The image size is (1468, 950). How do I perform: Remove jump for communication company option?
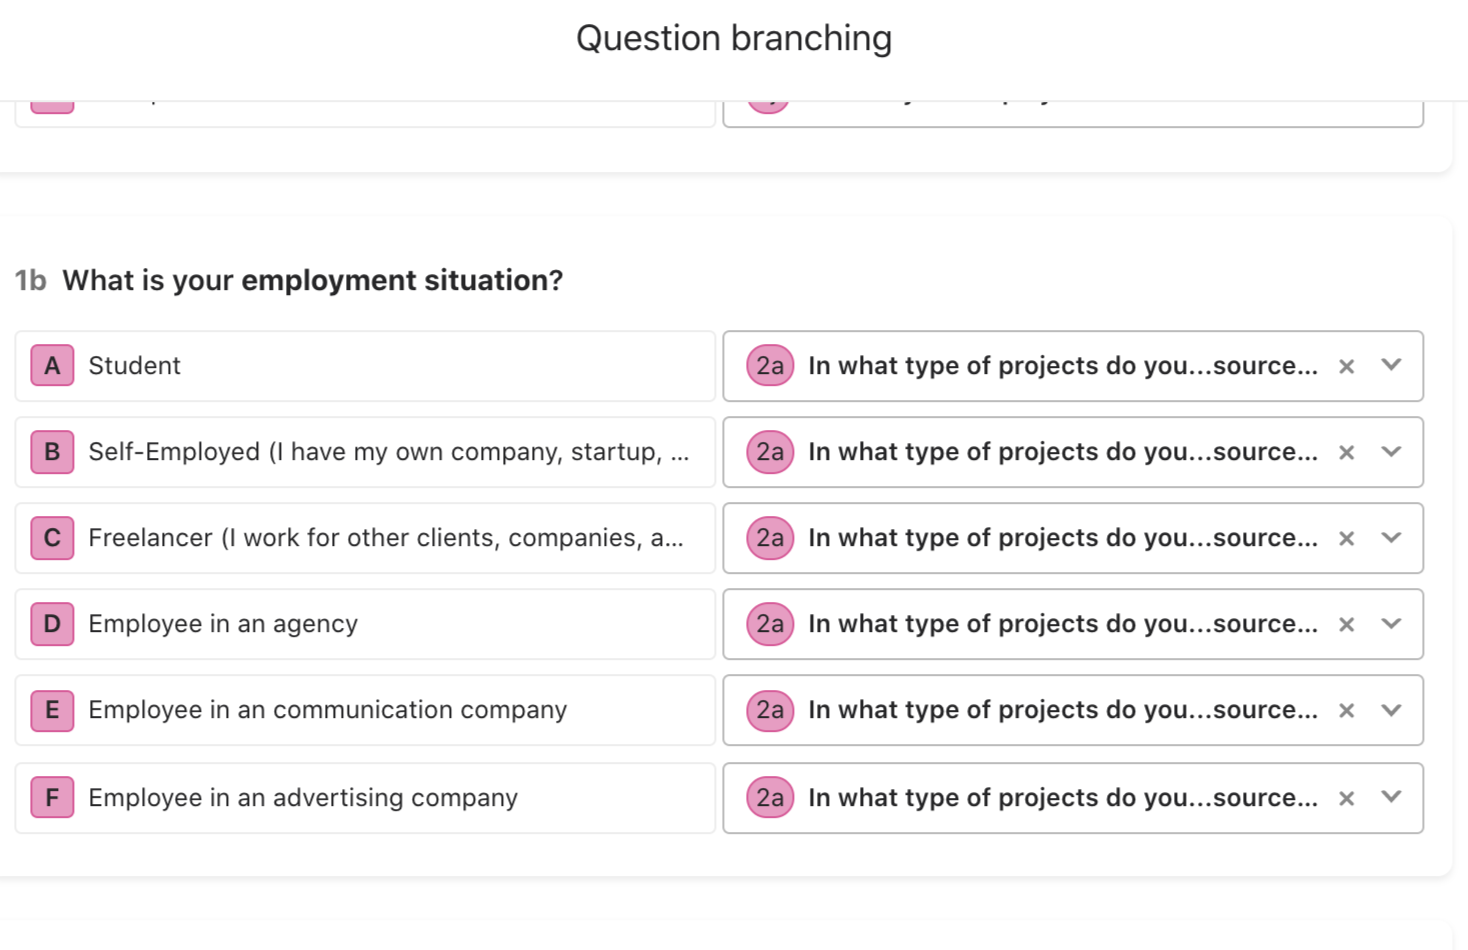tap(1346, 711)
